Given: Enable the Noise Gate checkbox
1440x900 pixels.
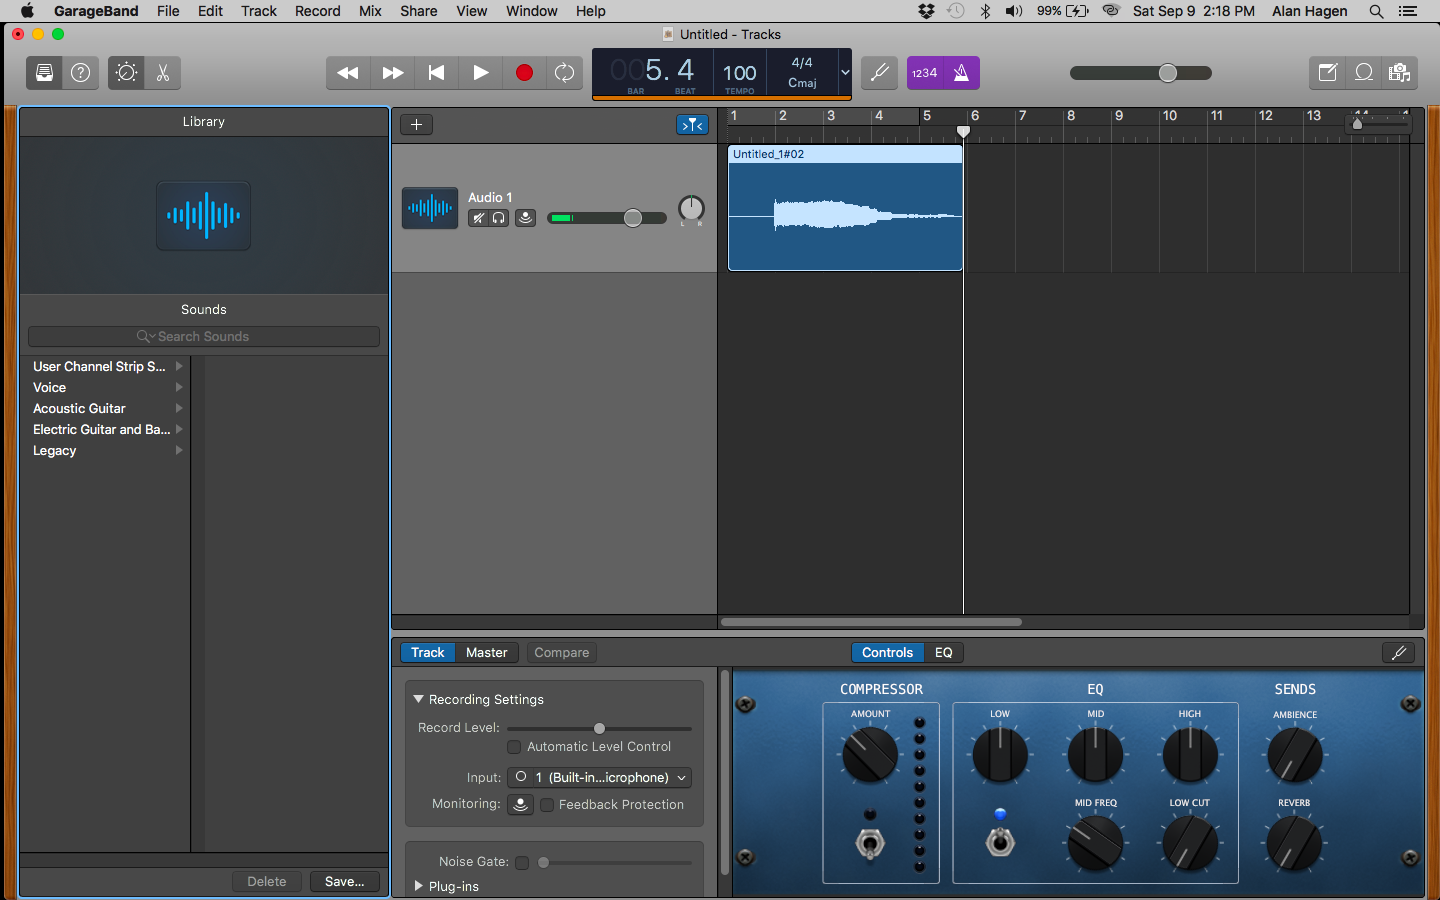Looking at the screenshot, I should [522, 862].
